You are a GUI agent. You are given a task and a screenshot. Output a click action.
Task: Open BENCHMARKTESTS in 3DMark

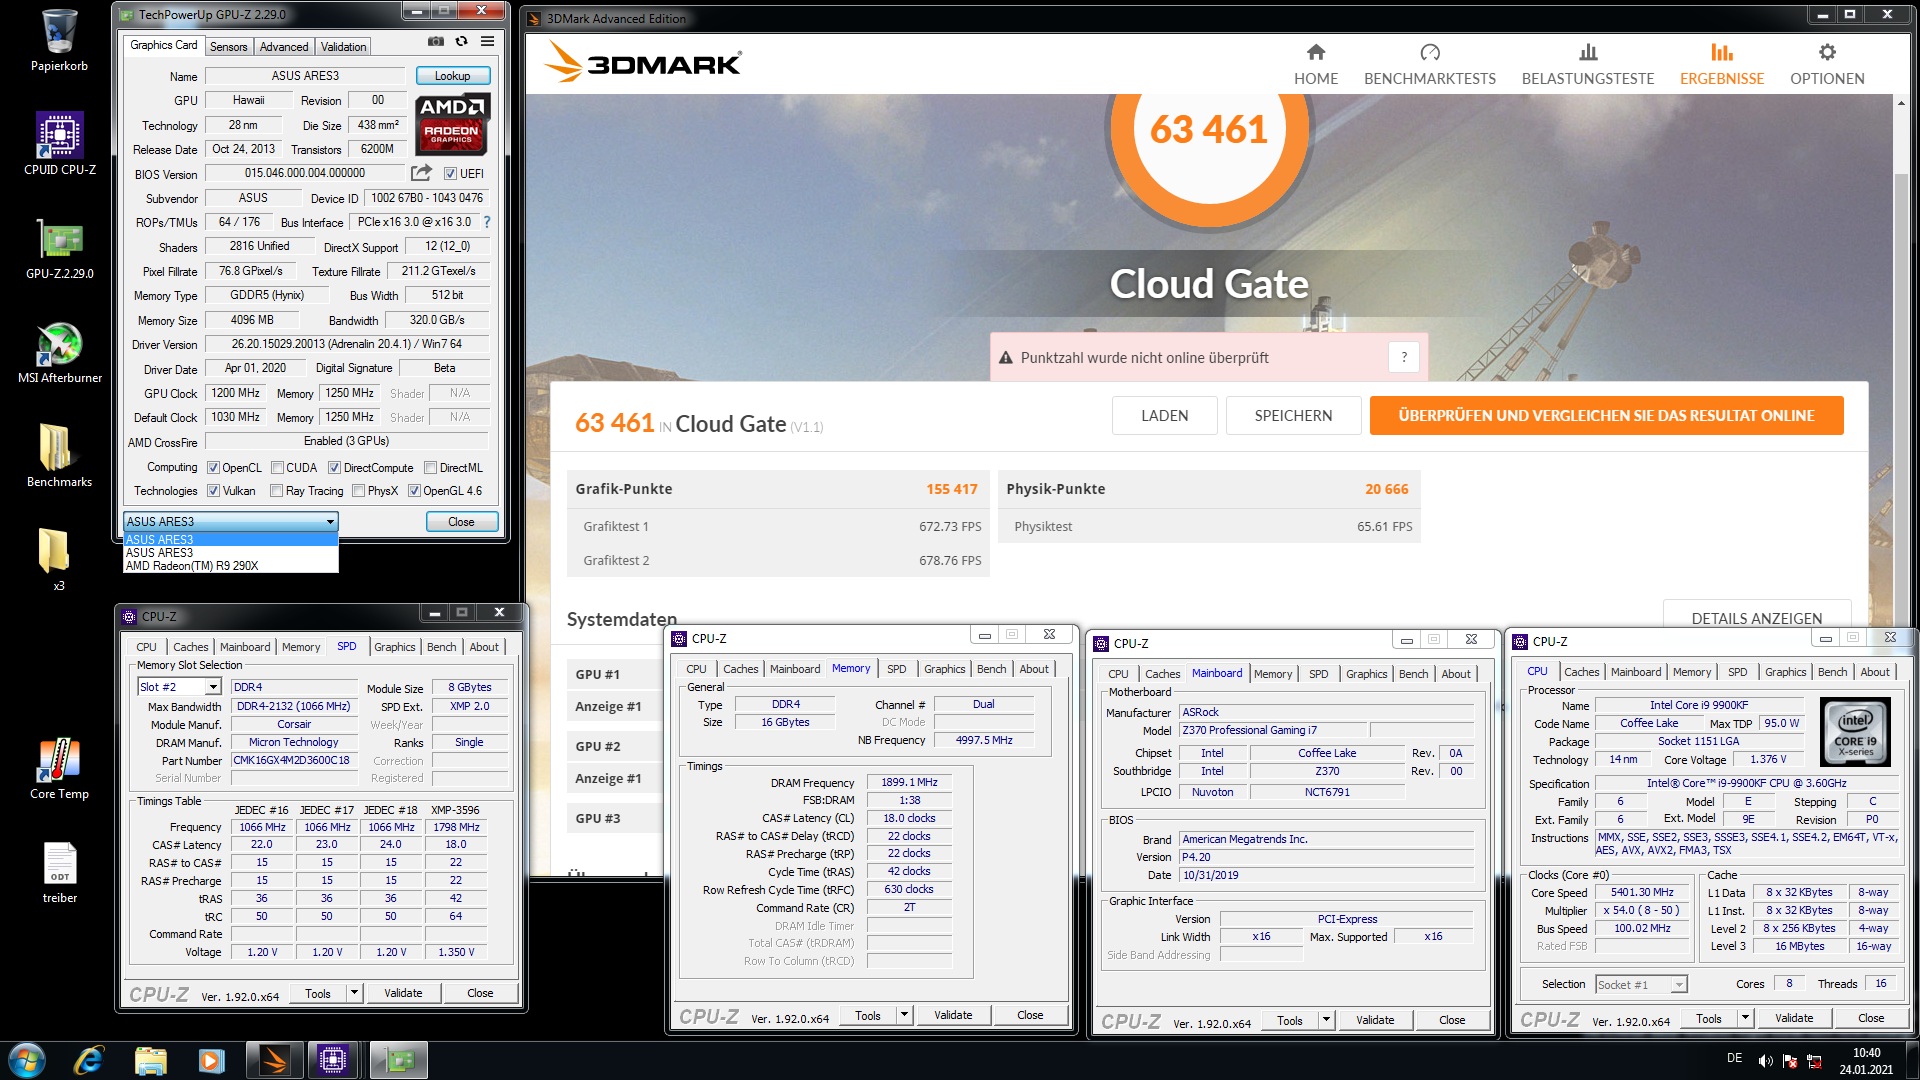[1429, 64]
